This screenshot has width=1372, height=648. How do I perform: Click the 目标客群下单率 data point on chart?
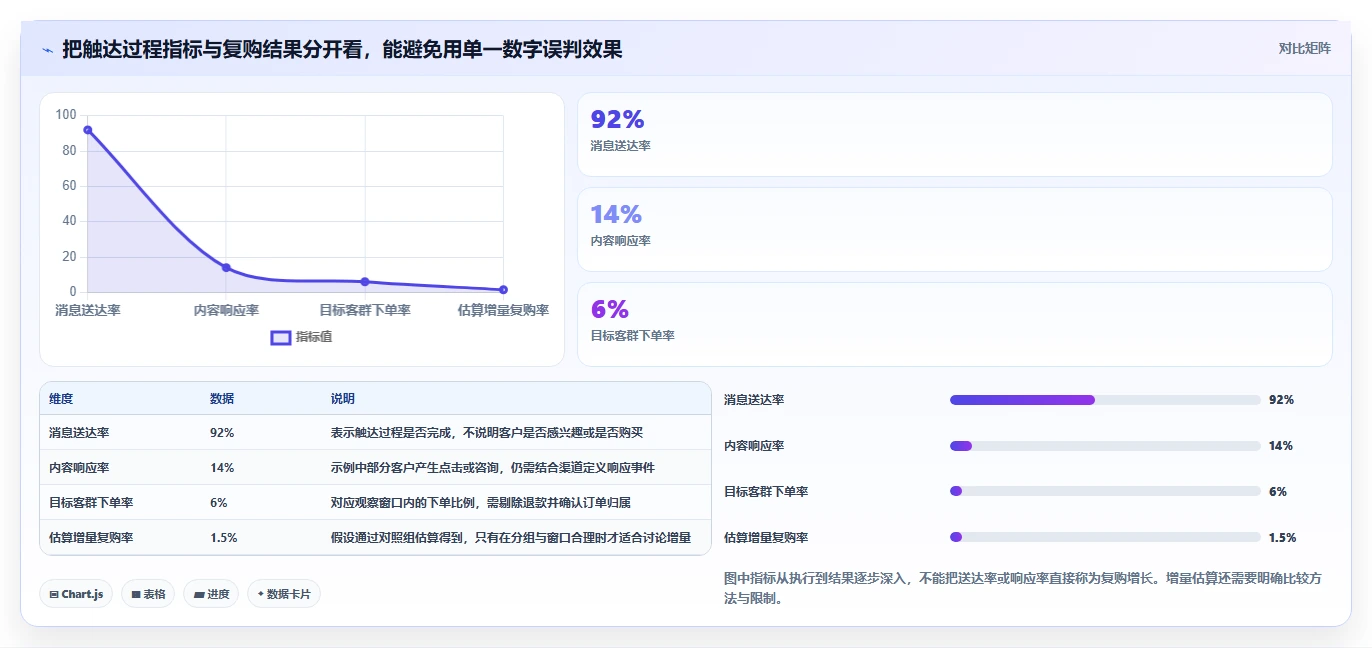pyautogui.click(x=365, y=282)
